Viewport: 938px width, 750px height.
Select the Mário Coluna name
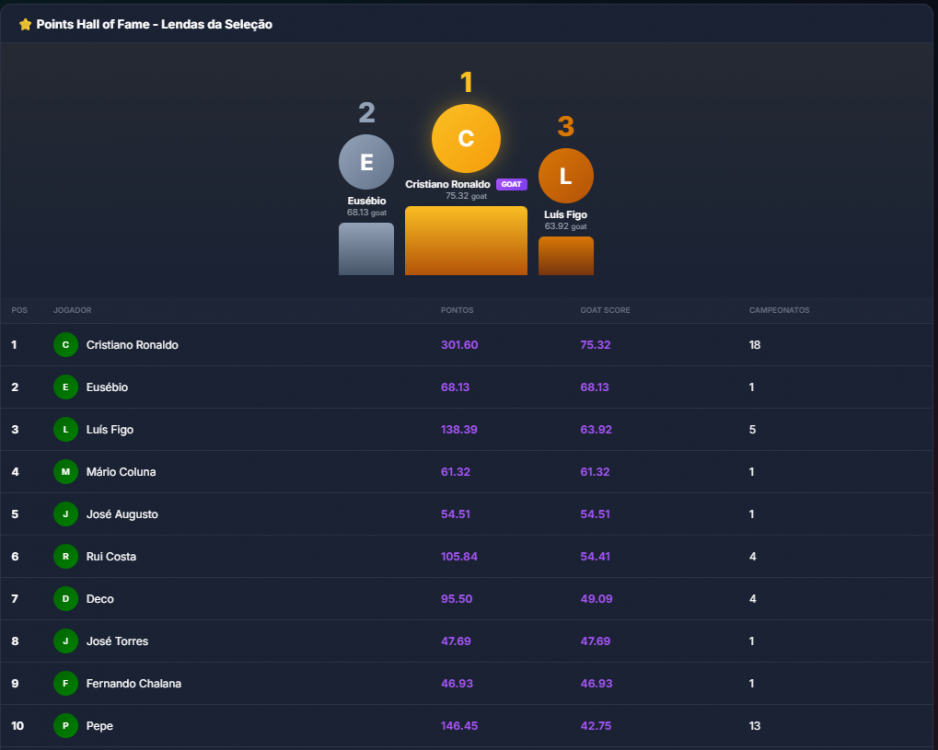click(x=121, y=472)
